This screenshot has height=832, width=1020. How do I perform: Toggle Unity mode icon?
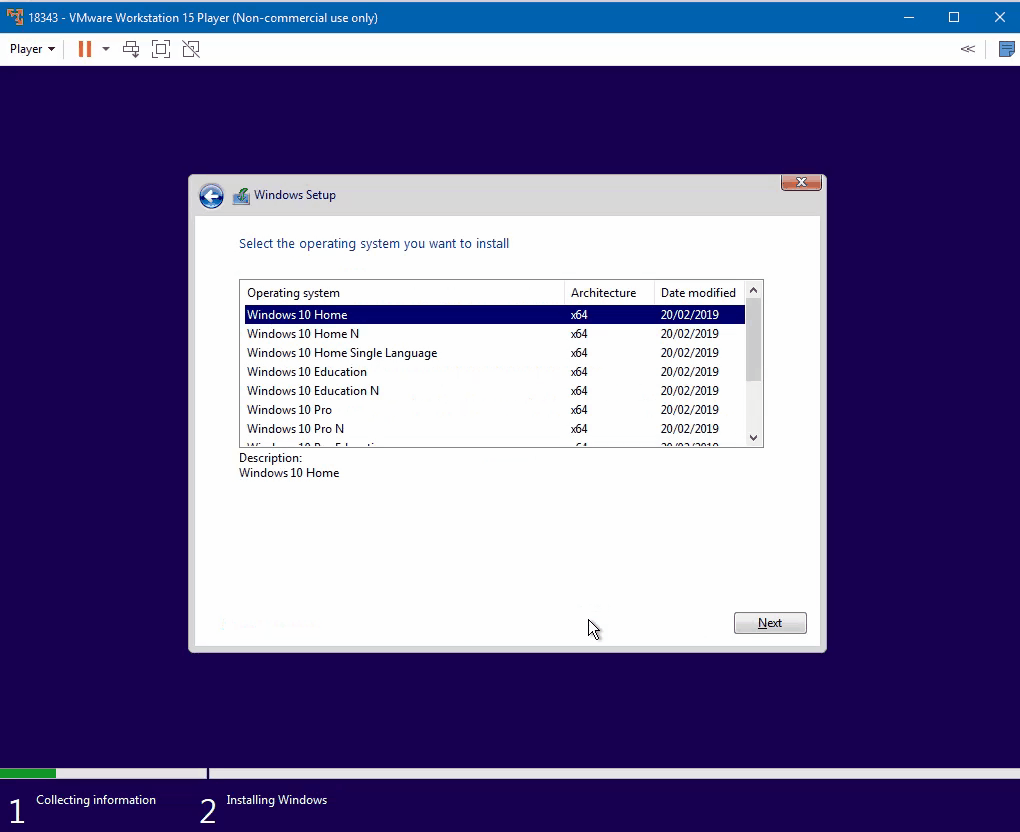191,49
